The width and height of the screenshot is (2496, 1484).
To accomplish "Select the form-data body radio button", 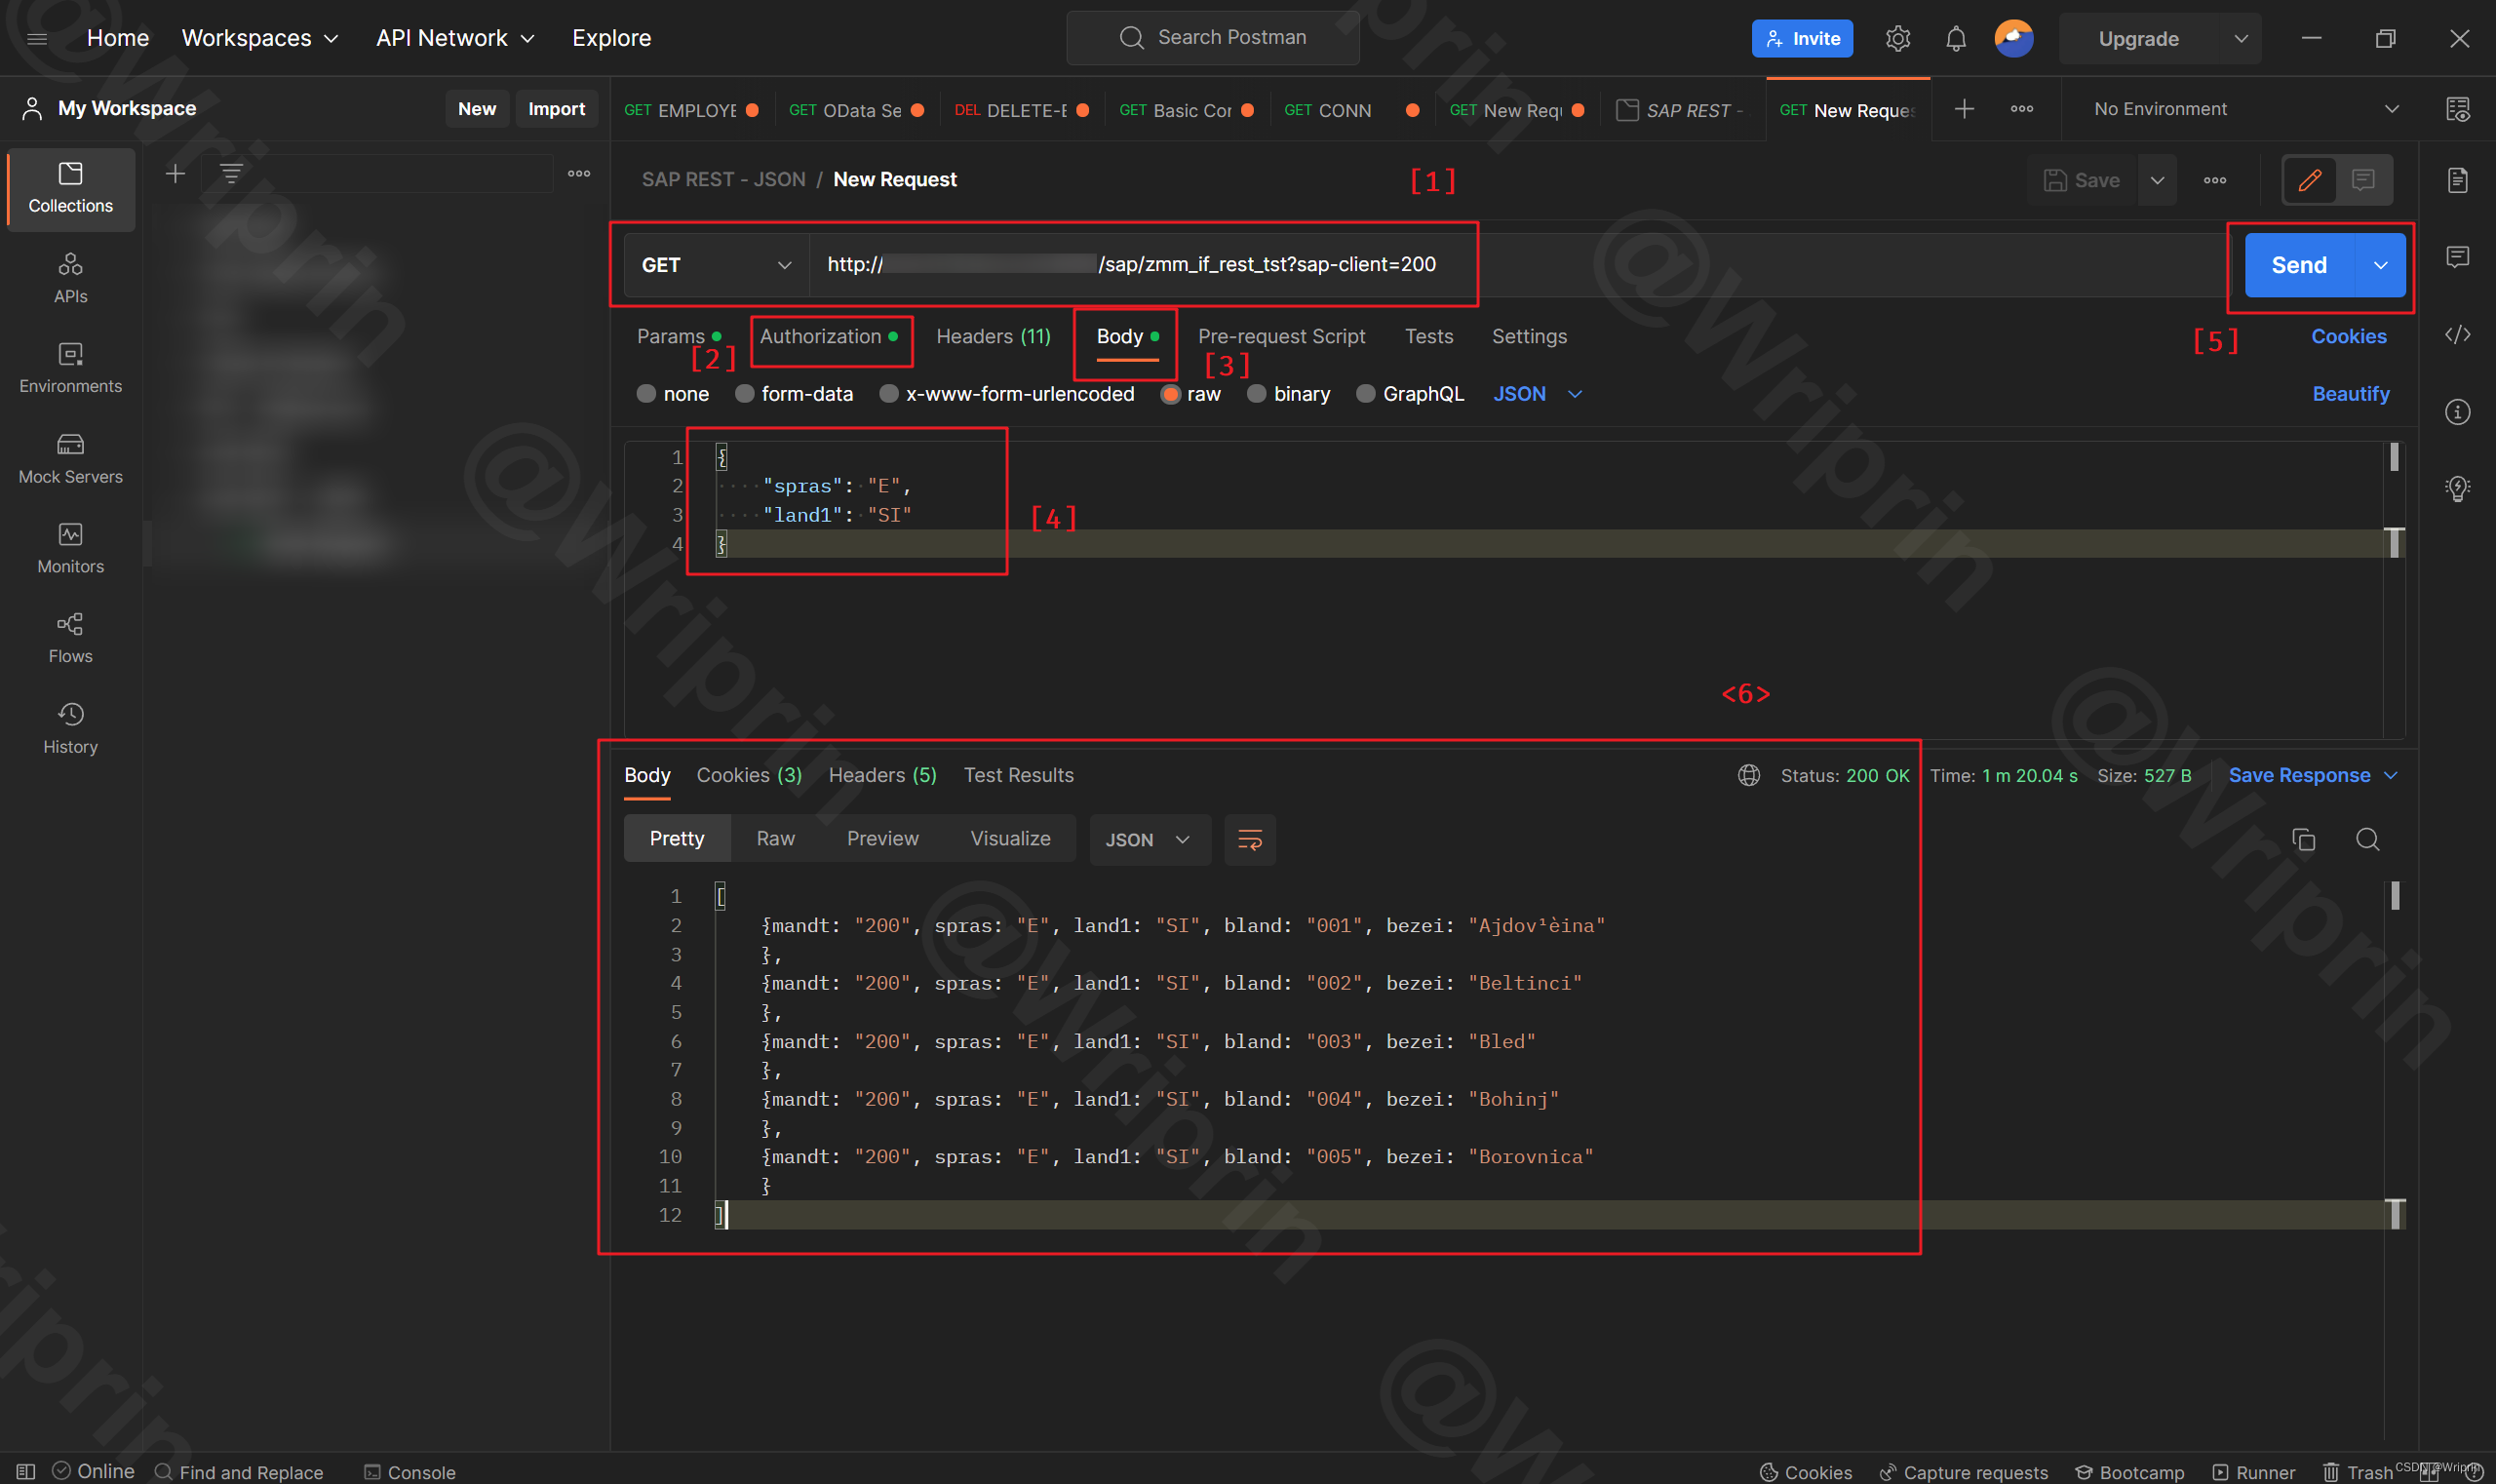I will pyautogui.click(x=745, y=394).
